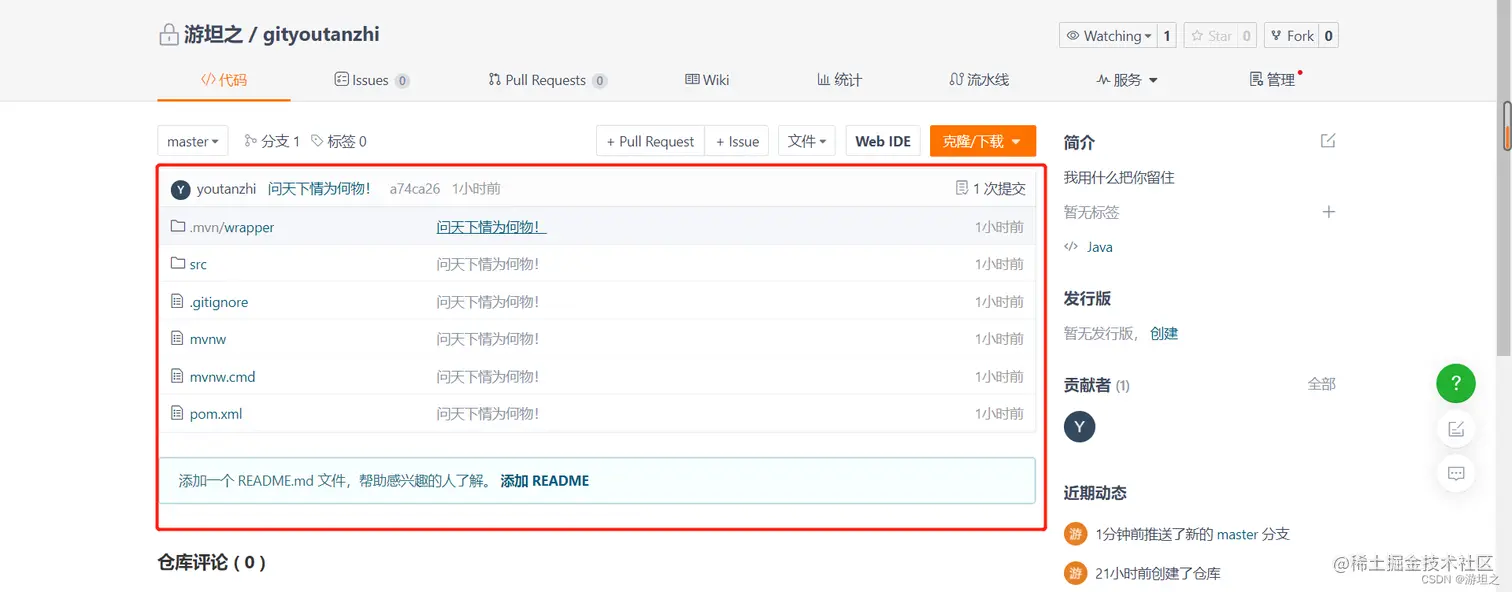This screenshot has width=1512, height=592.
Task: Open the master branch selector dropdown
Action: click(193, 141)
